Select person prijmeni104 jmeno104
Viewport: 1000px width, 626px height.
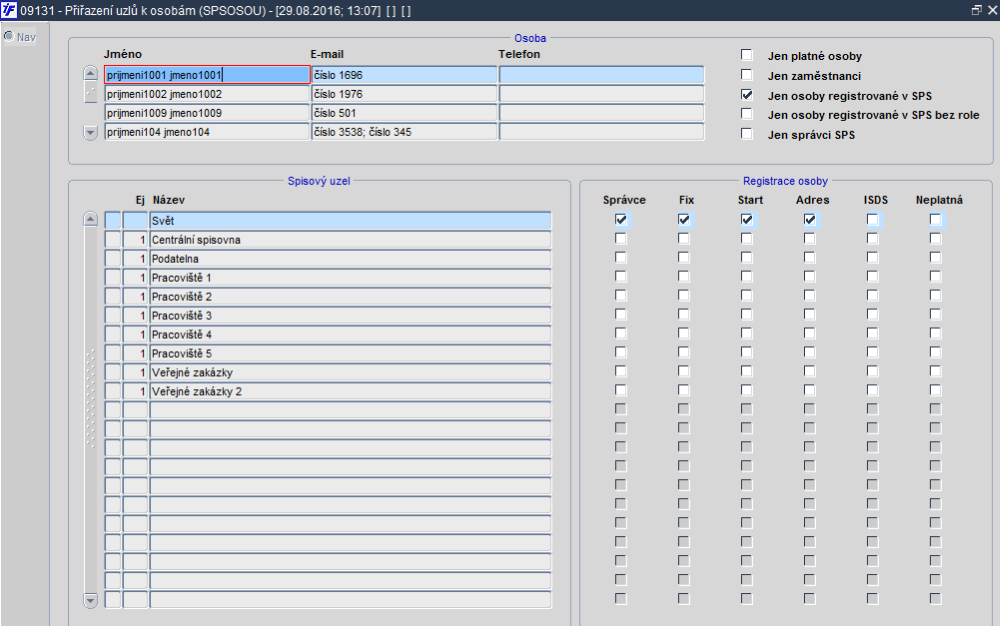(207, 132)
